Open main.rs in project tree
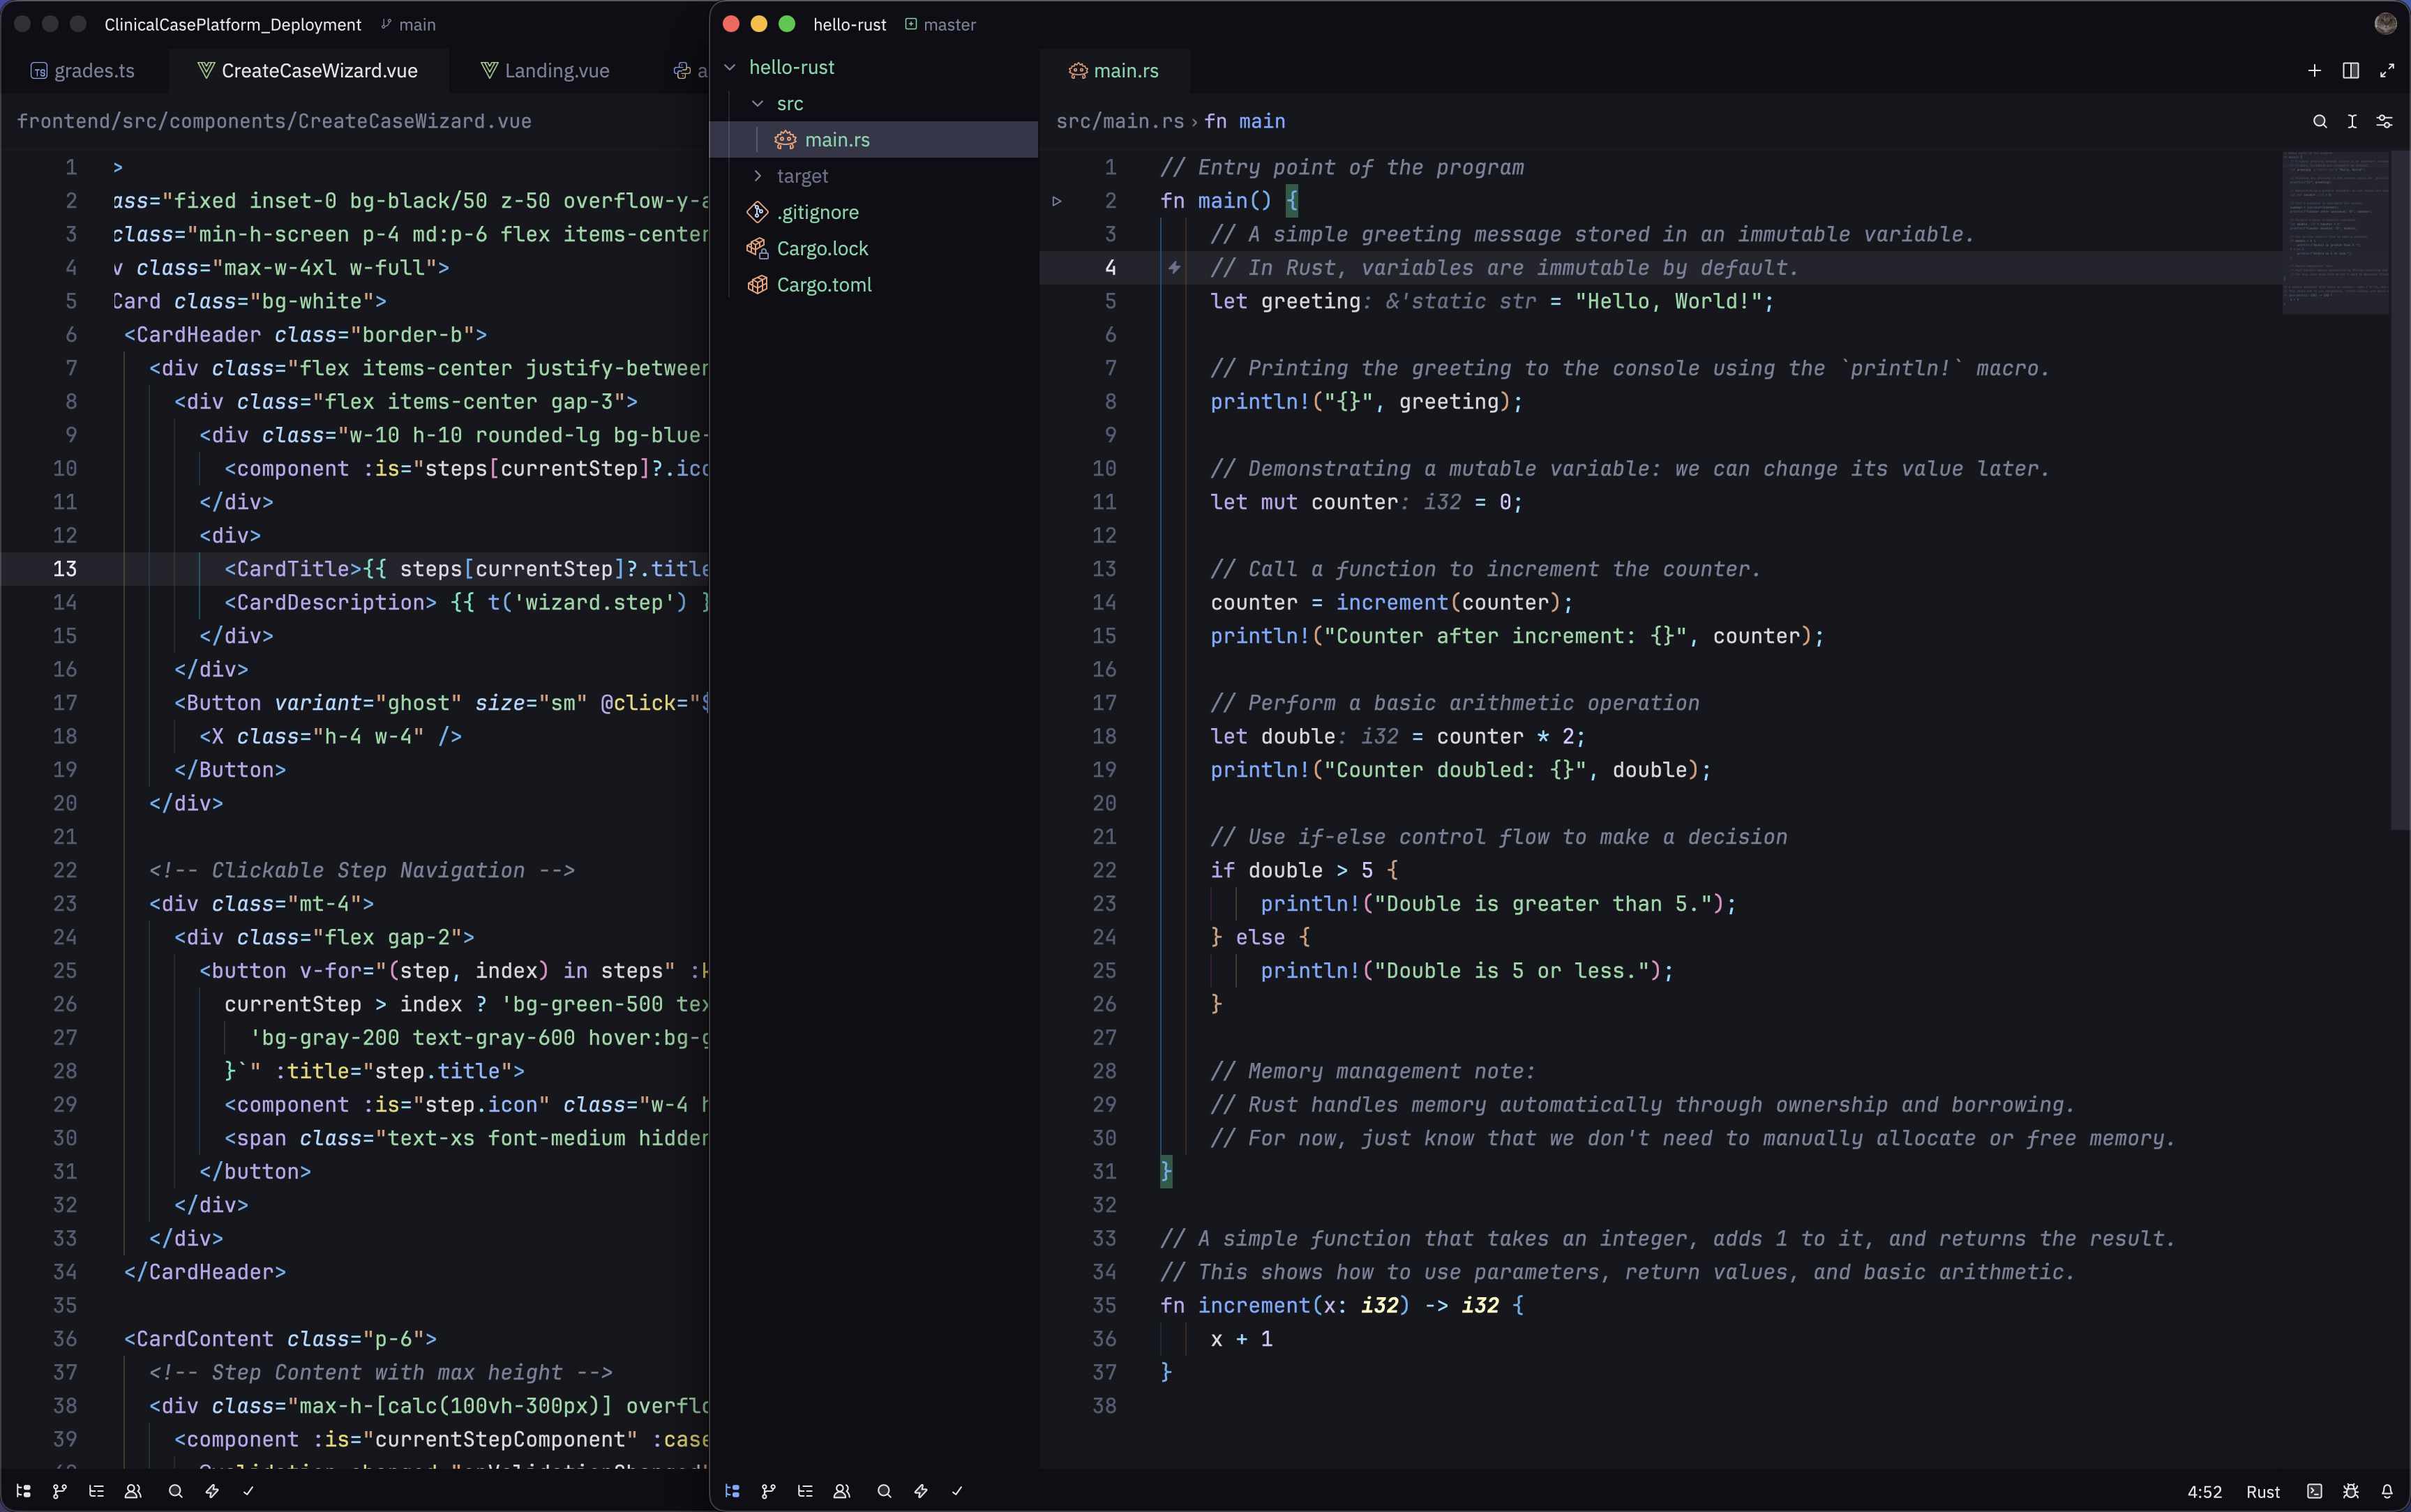2411x1512 pixels. (874, 139)
